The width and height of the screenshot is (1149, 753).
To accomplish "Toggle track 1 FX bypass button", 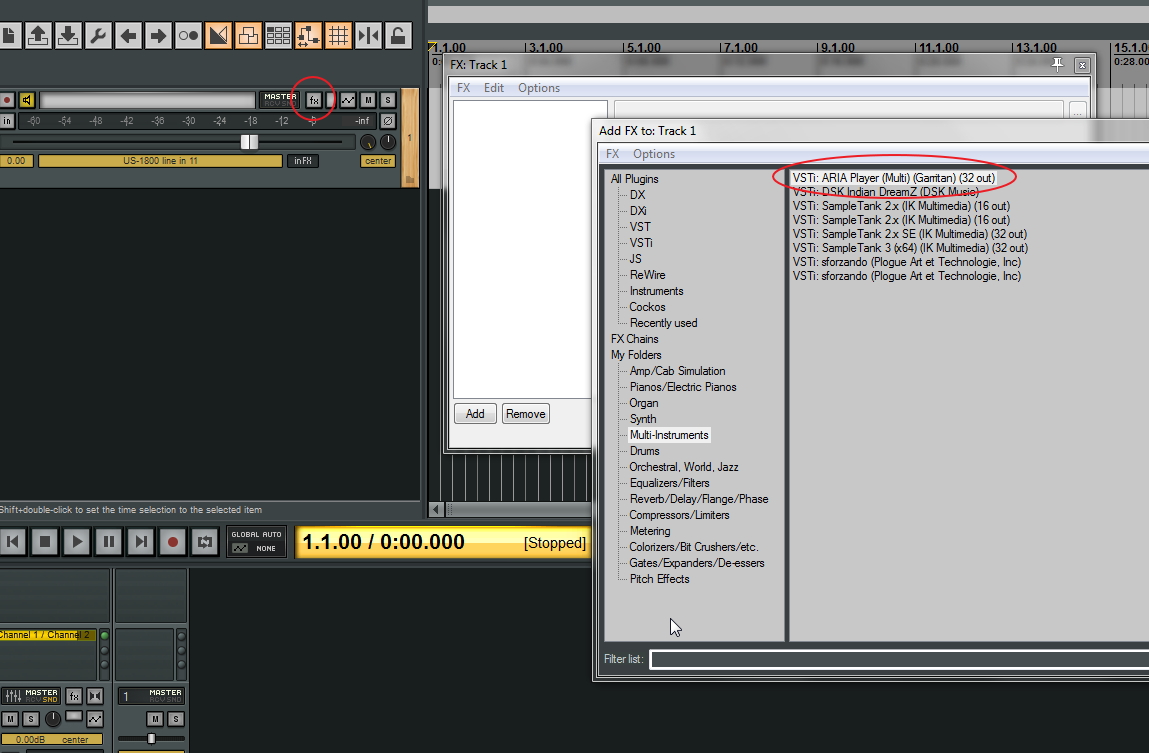I will [330, 100].
